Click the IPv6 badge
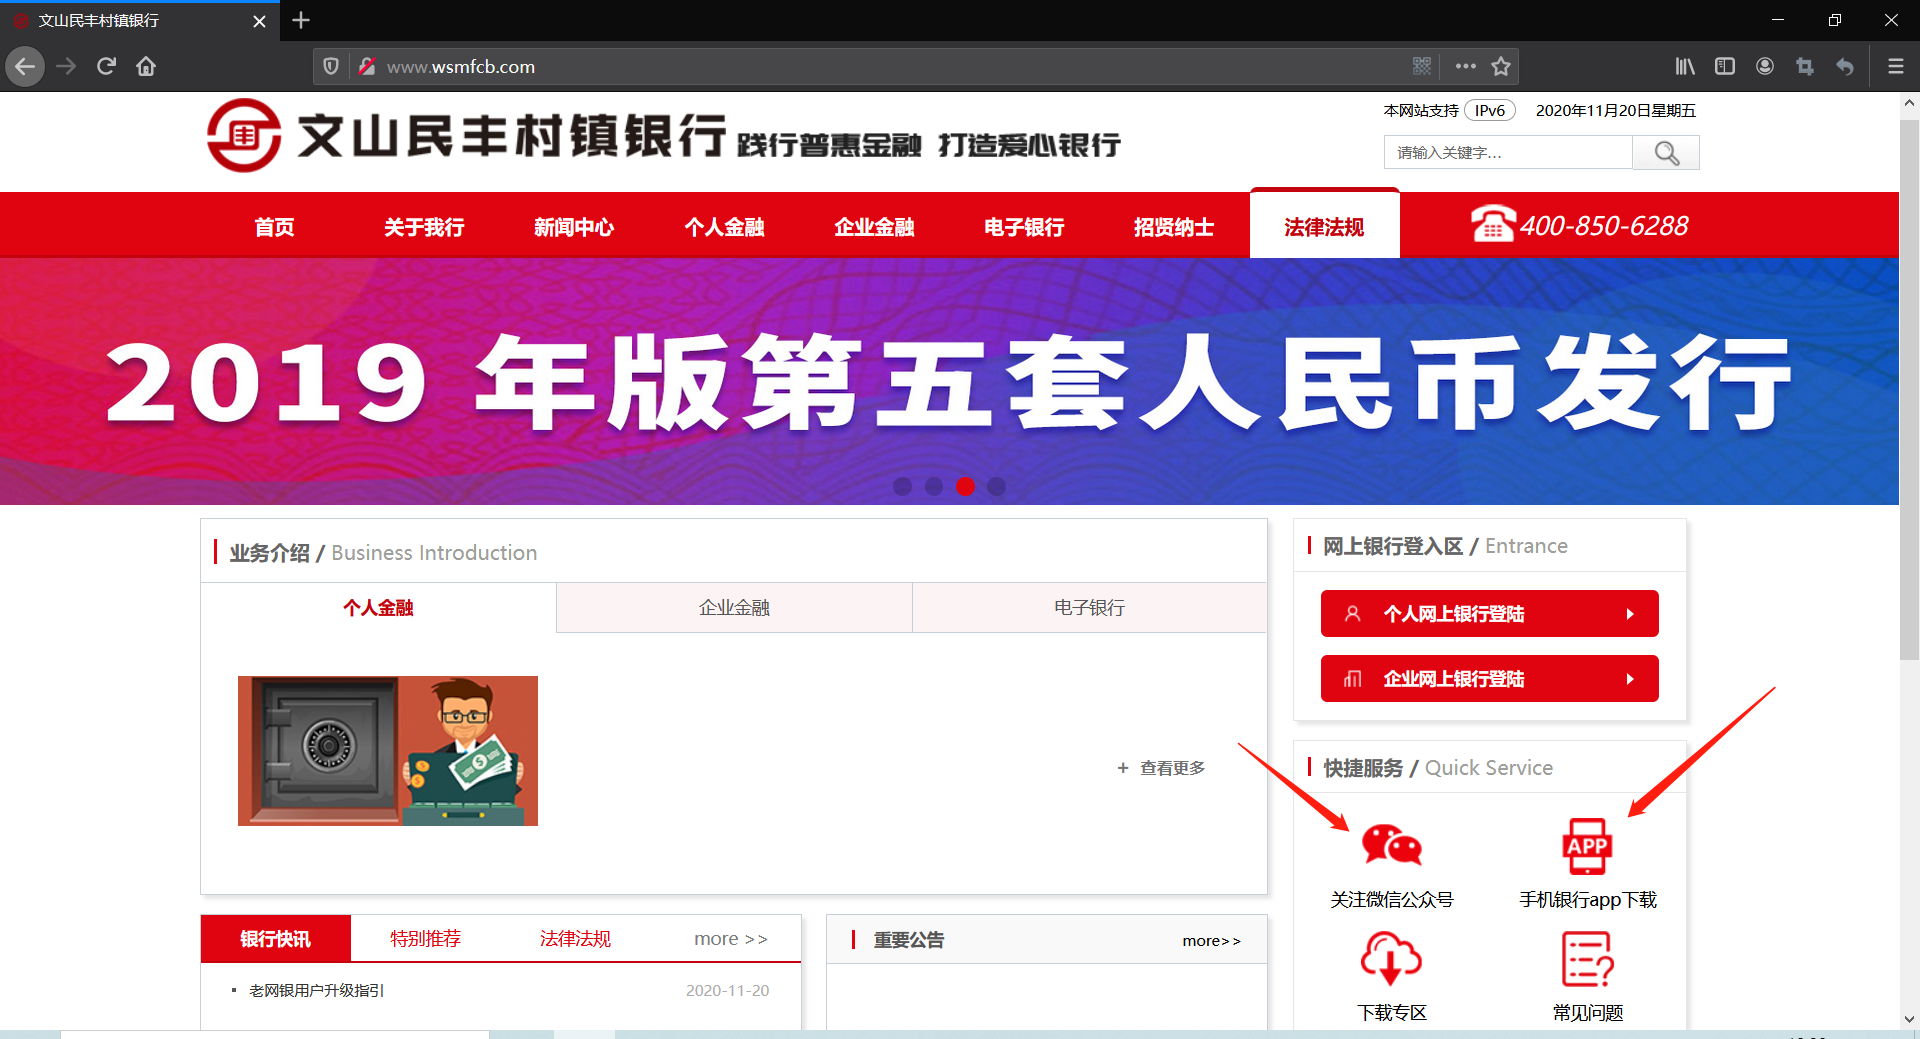 pyautogui.click(x=1490, y=110)
